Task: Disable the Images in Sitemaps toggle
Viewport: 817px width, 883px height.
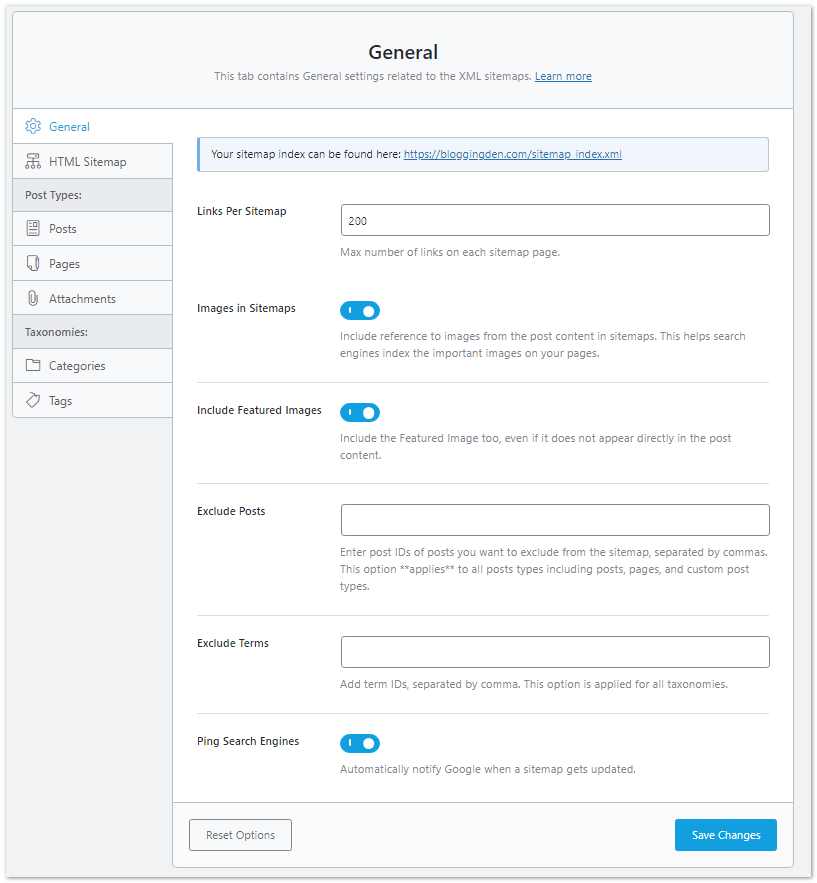Action: click(360, 310)
